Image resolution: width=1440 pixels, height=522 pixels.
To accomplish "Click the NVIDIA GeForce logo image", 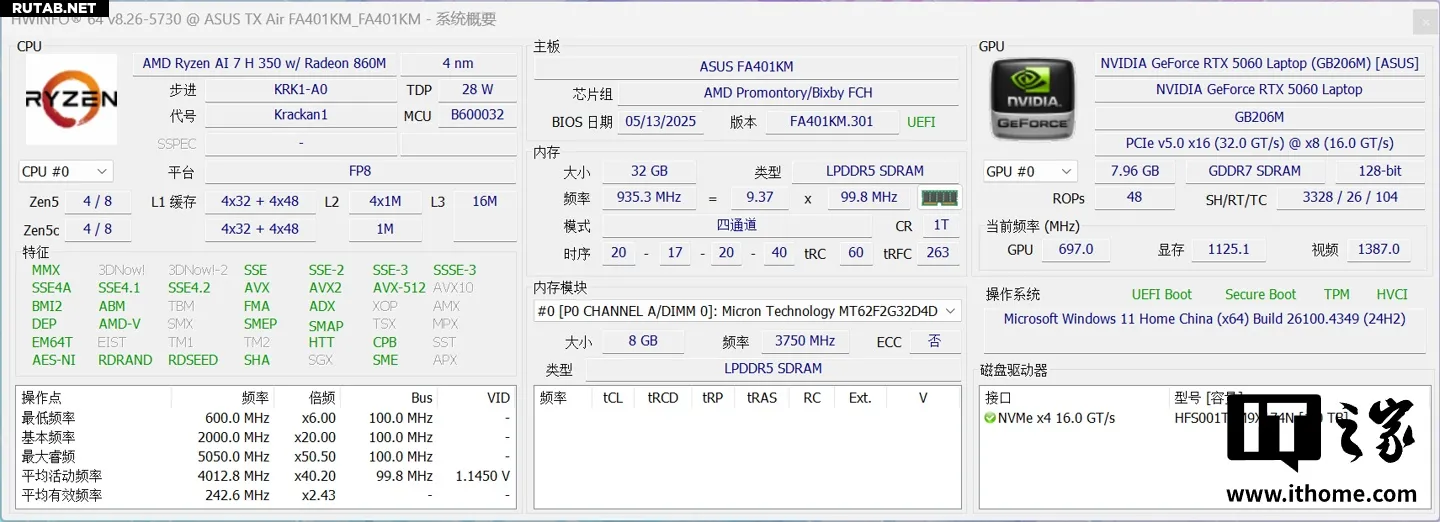I will coord(1035,99).
